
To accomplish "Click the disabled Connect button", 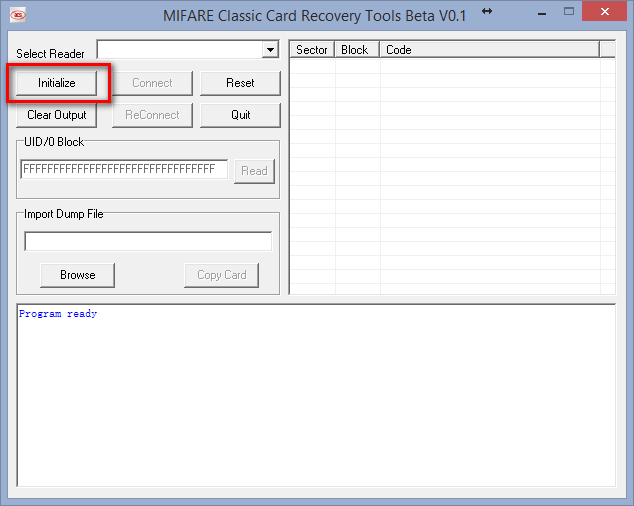I will pyautogui.click(x=152, y=83).
